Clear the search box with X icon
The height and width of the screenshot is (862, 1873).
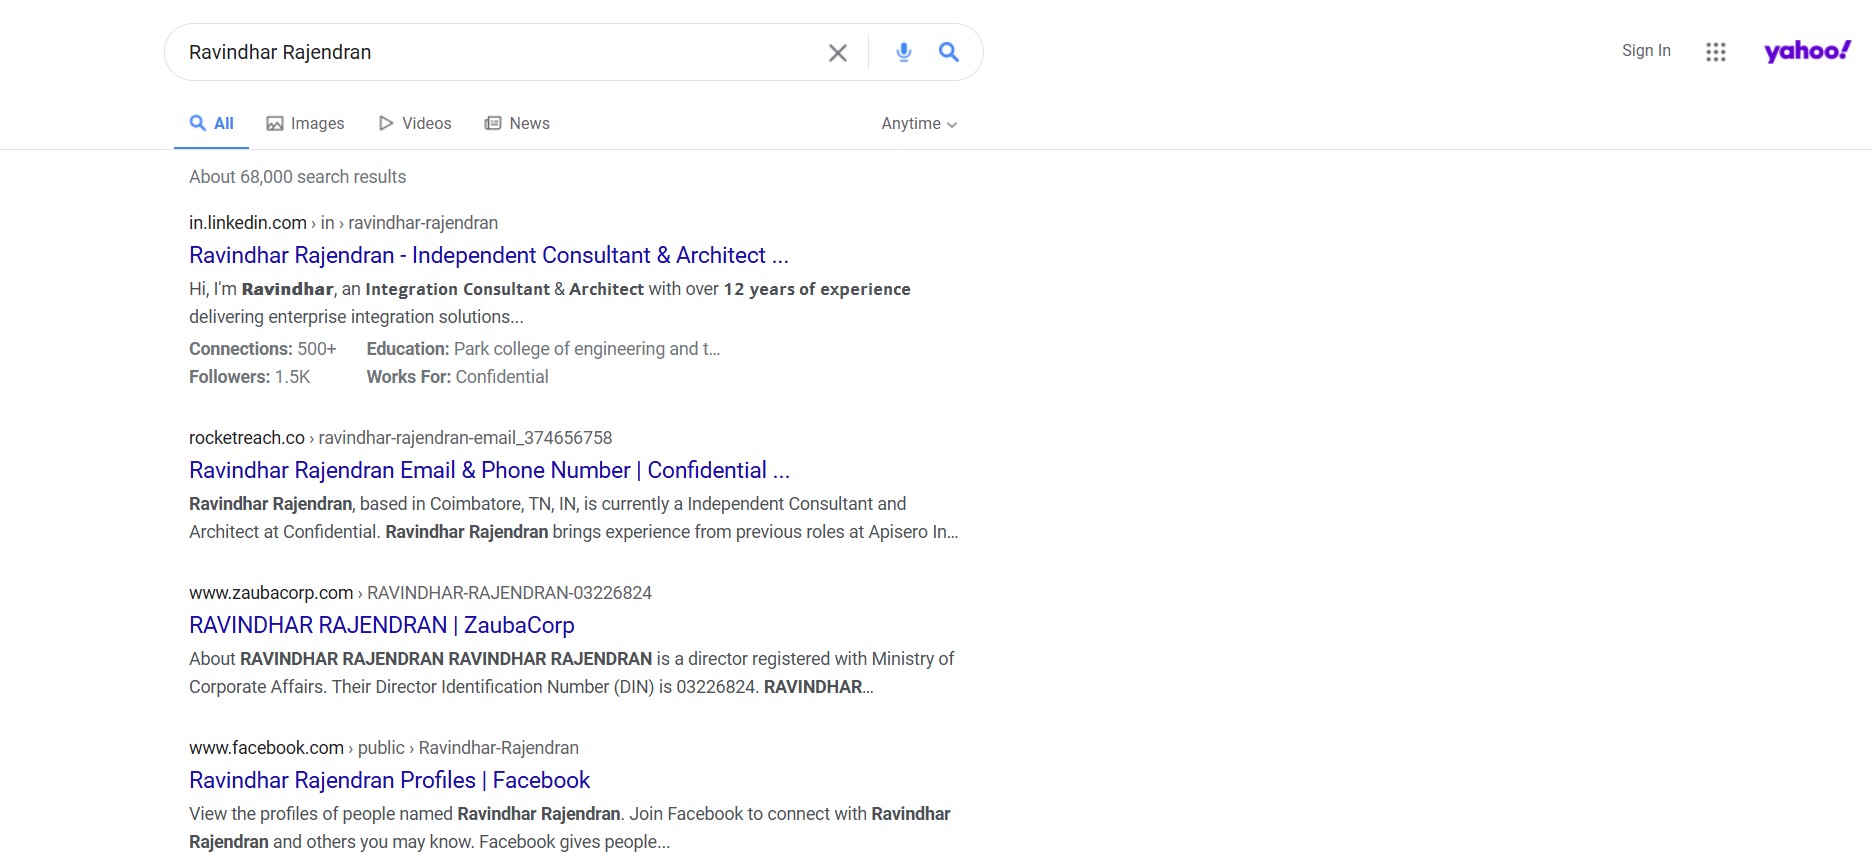[838, 53]
